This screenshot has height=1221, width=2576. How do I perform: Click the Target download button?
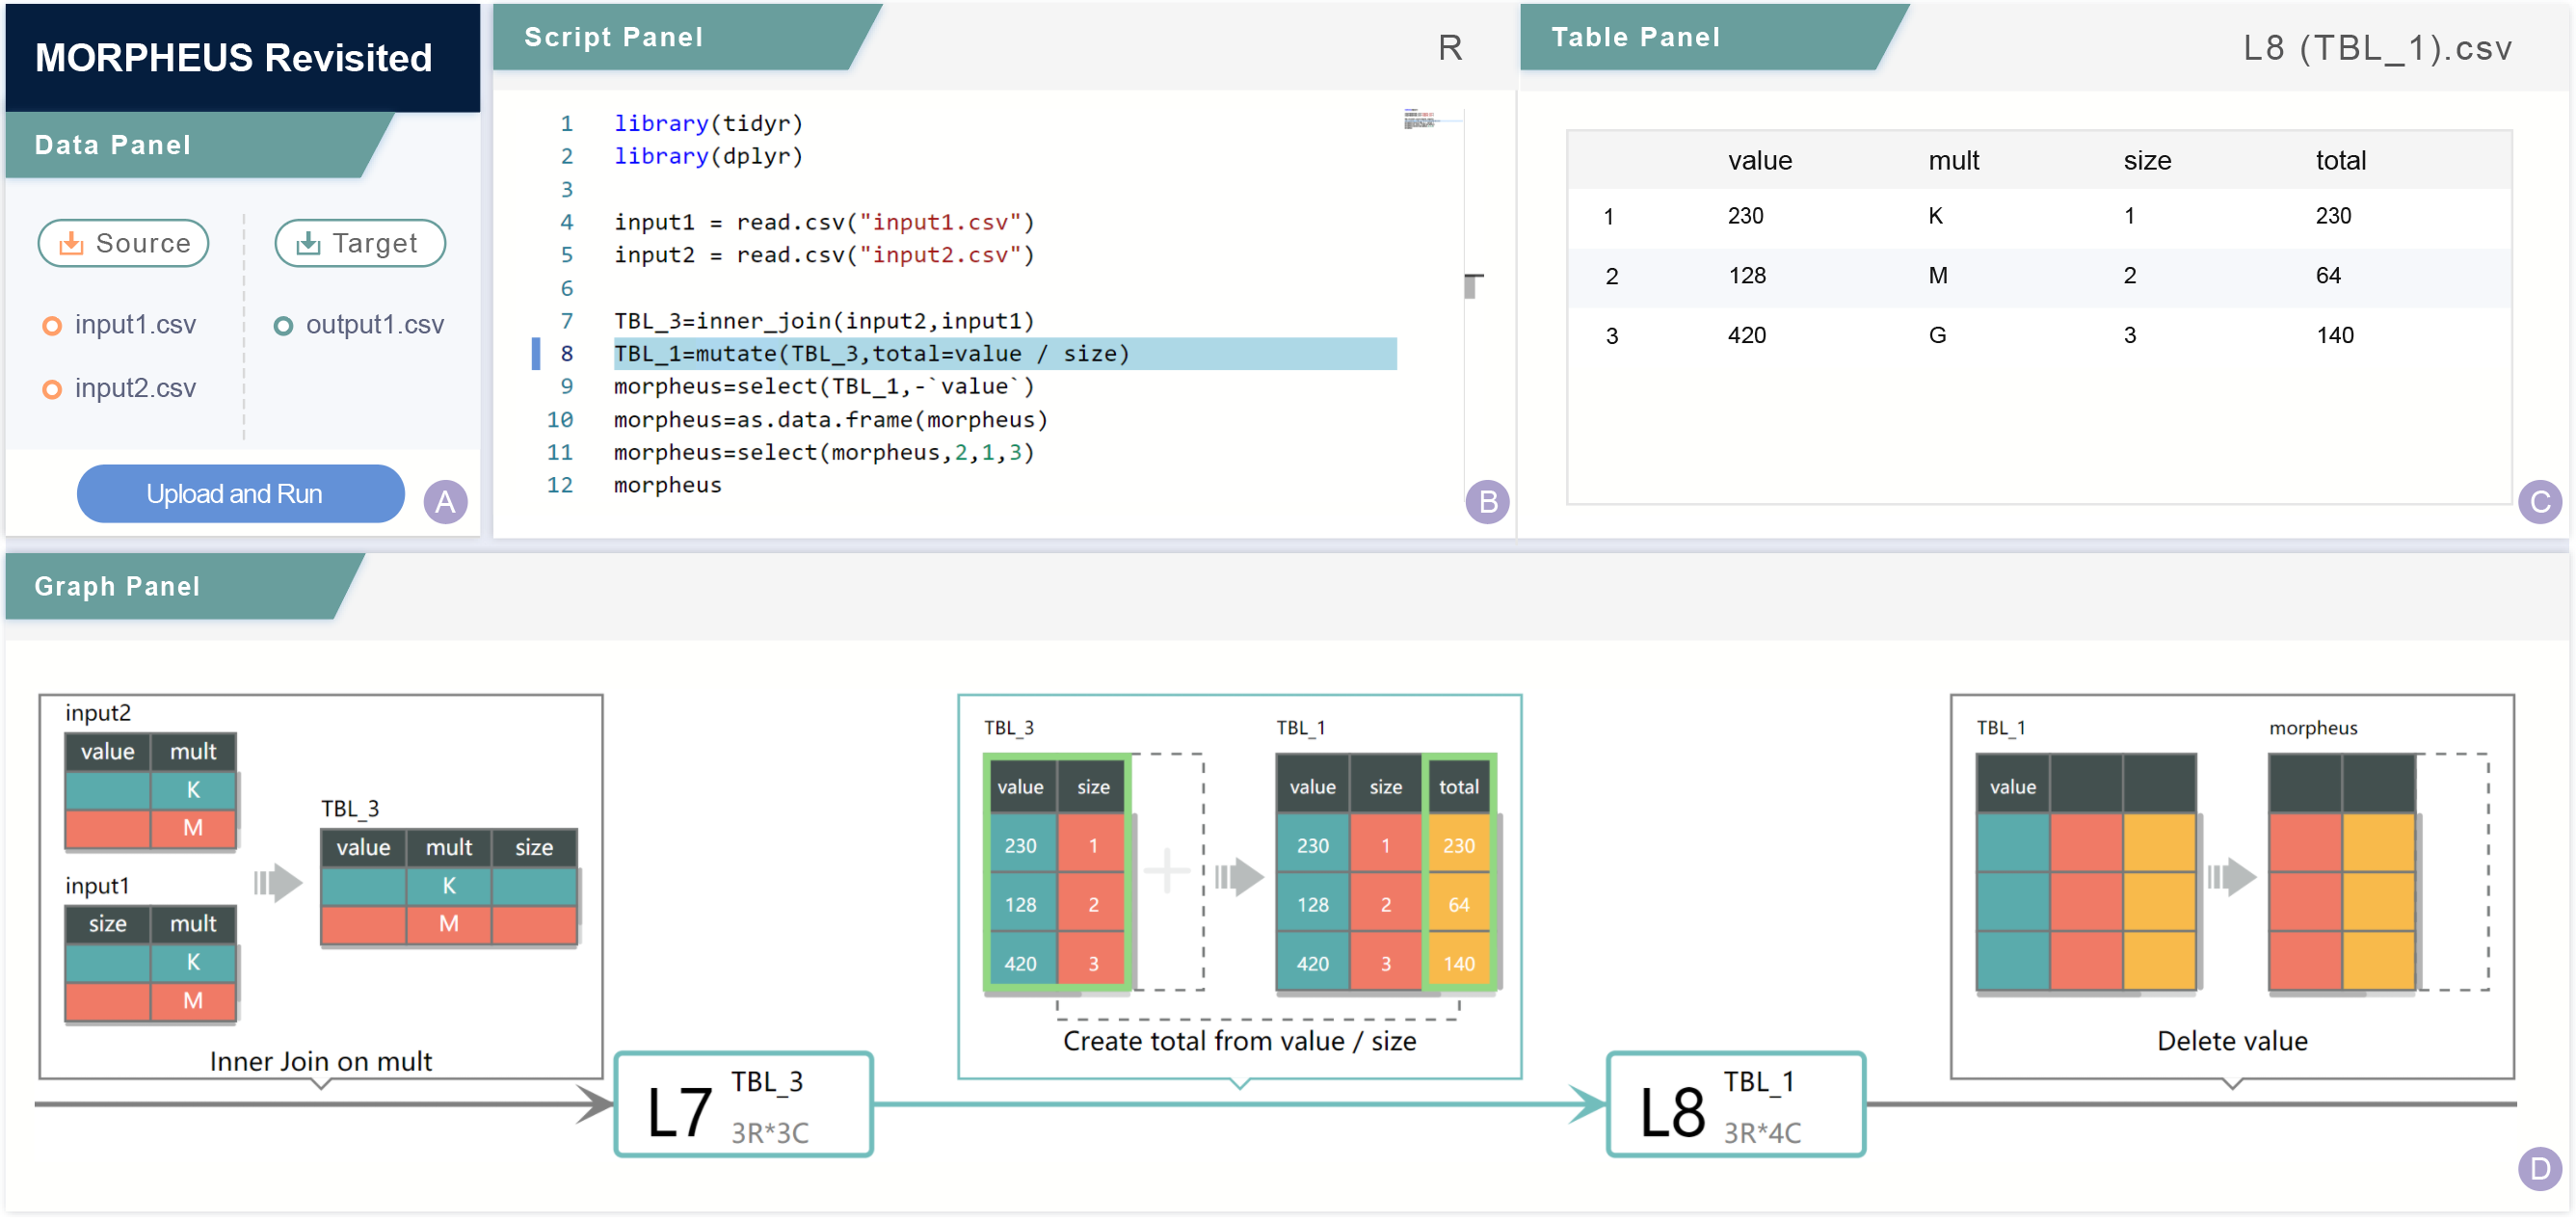359,243
